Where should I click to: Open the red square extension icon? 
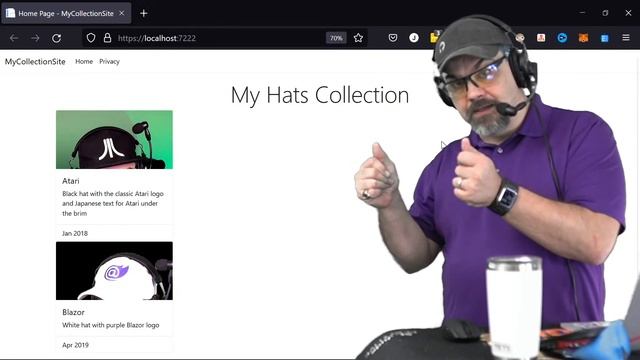541,38
